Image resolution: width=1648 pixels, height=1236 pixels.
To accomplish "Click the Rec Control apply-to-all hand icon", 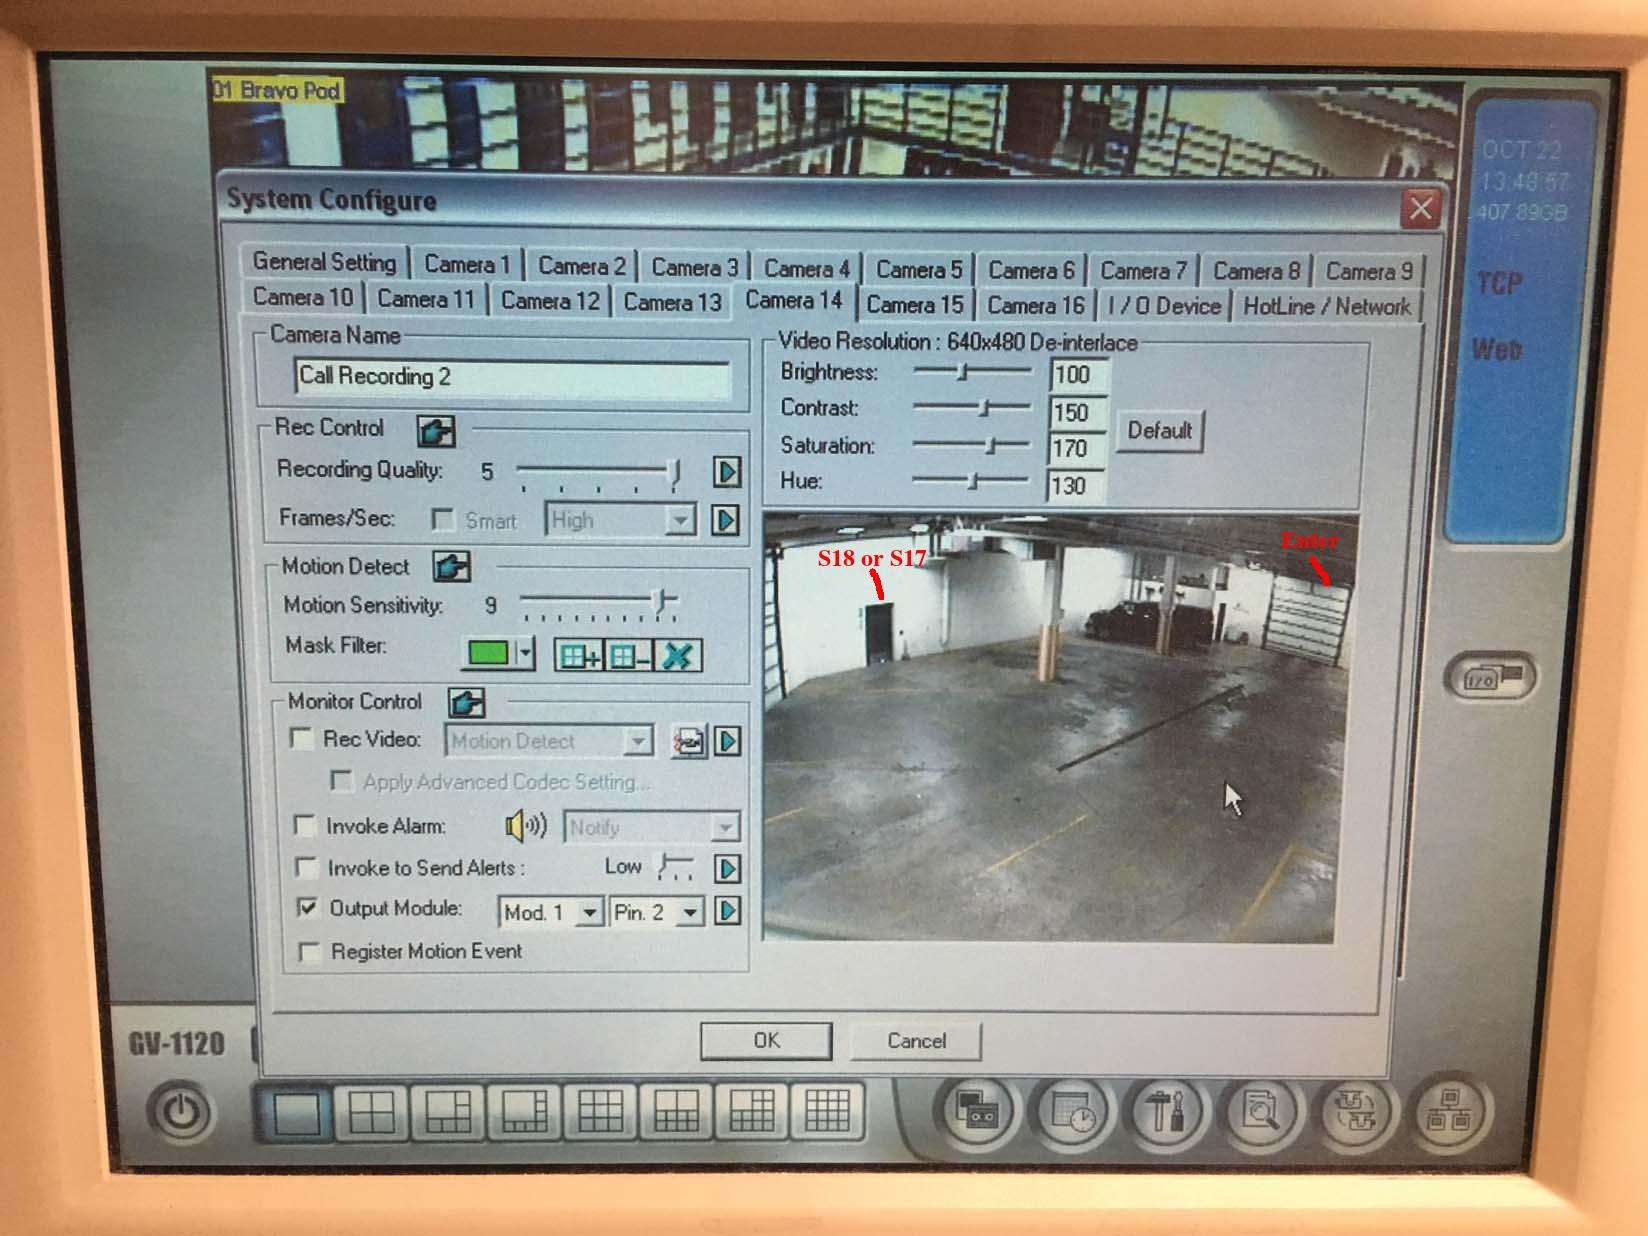I will [x=437, y=431].
